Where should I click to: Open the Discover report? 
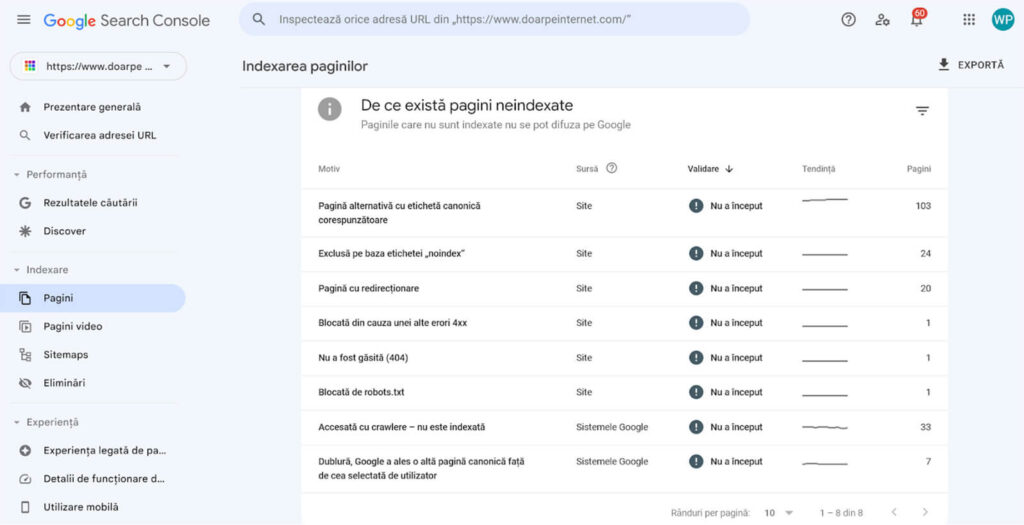pyautogui.click(x=65, y=231)
